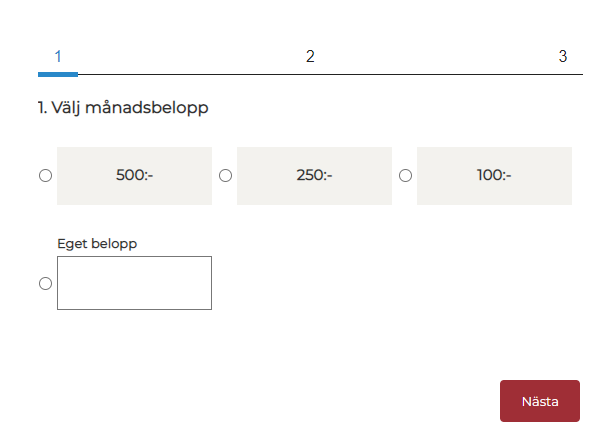613x440 pixels.
Task: Go to step 1 tab
Action: click(58, 56)
